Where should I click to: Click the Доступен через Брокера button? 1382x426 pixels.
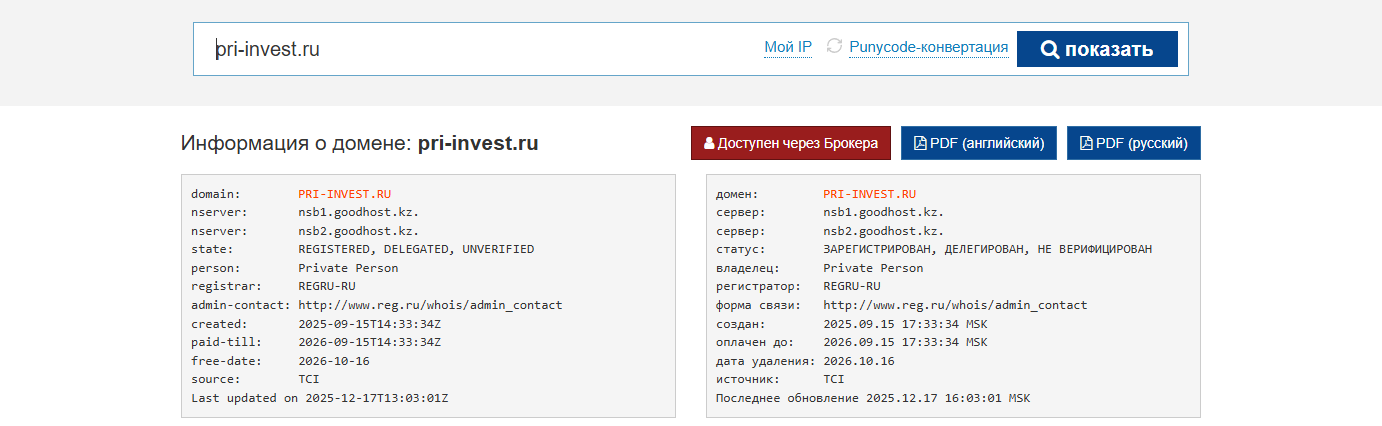point(790,143)
